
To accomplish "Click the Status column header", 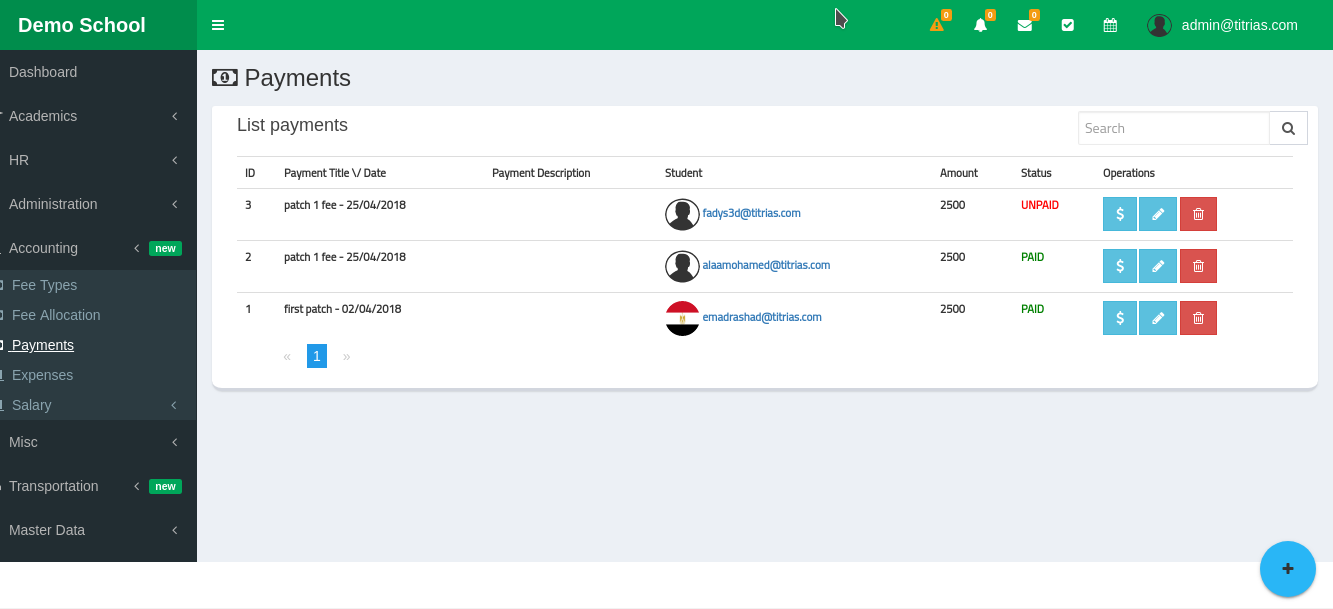I will [x=1036, y=173].
